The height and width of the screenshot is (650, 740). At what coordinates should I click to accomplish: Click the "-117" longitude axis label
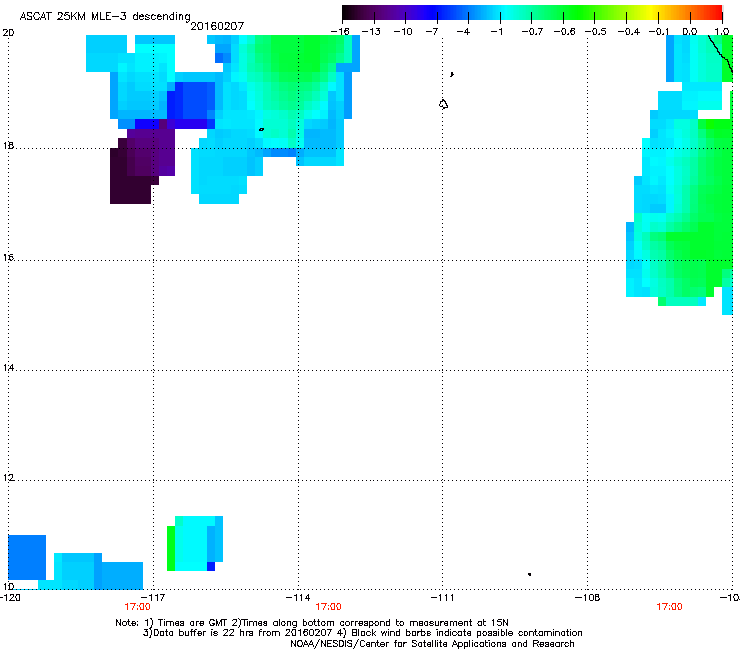tap(153, 597)
